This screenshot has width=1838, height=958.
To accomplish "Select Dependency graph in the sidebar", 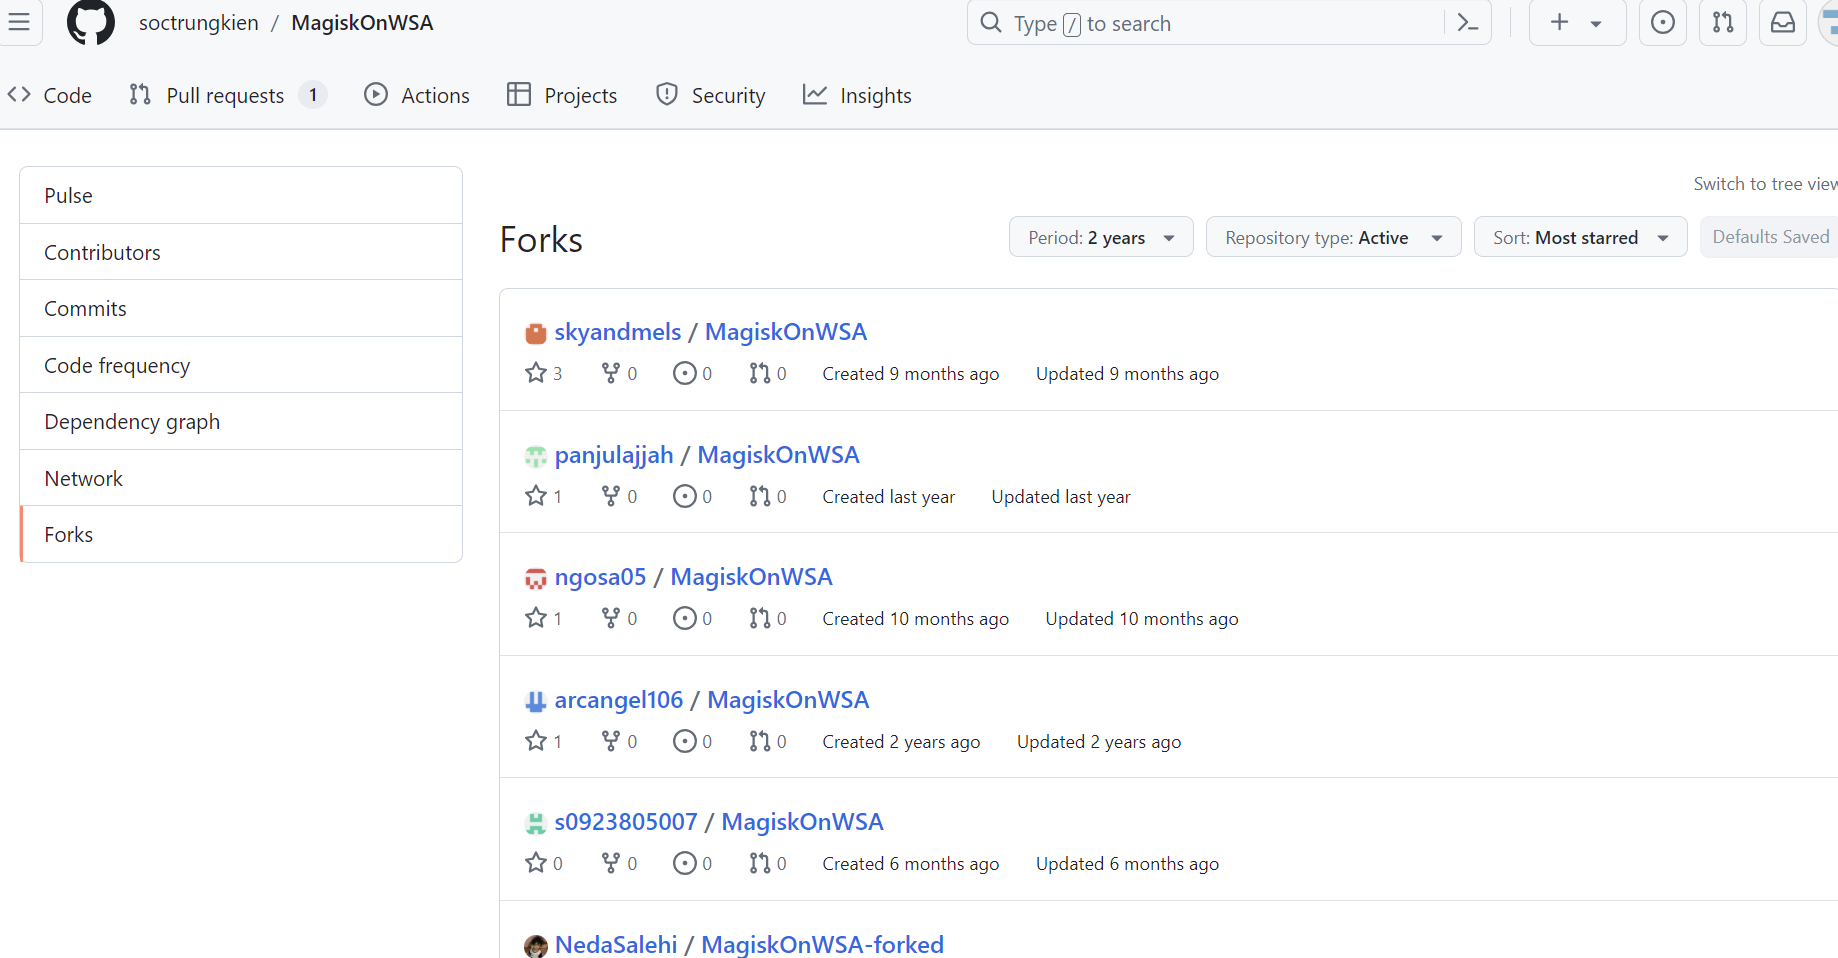I will (x=241, y=422).
